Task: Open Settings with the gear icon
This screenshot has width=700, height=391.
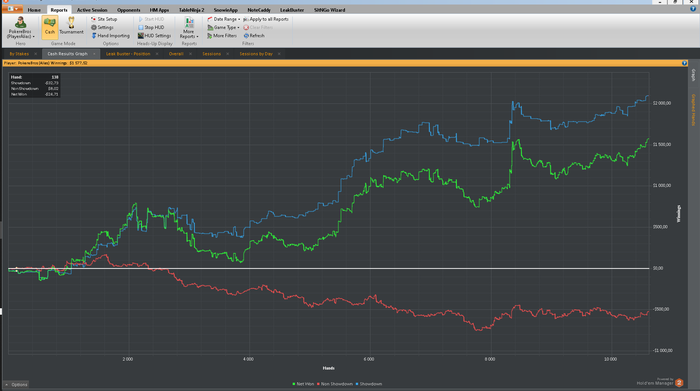Action: pos(102,27)
